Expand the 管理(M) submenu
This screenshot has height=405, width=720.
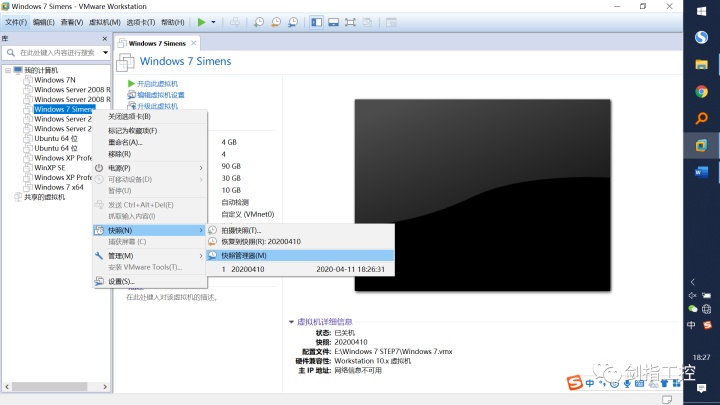pos(150,256)
